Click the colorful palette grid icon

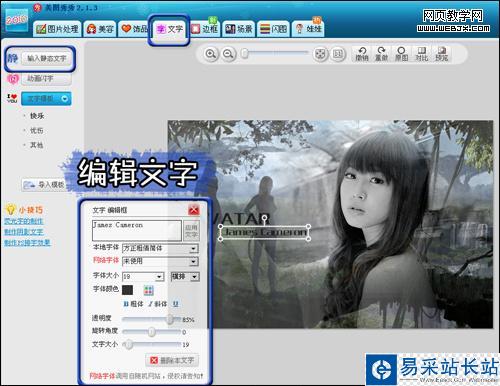point(148,290)
